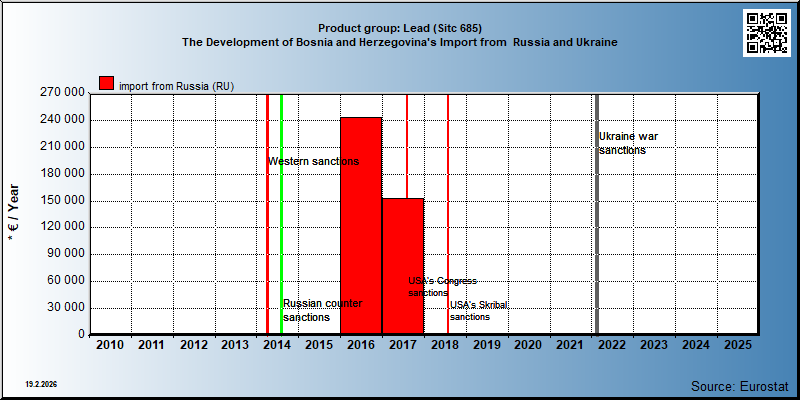Click the 2024 year label
The image size is (800, 400).
click(x=695, y=345)
